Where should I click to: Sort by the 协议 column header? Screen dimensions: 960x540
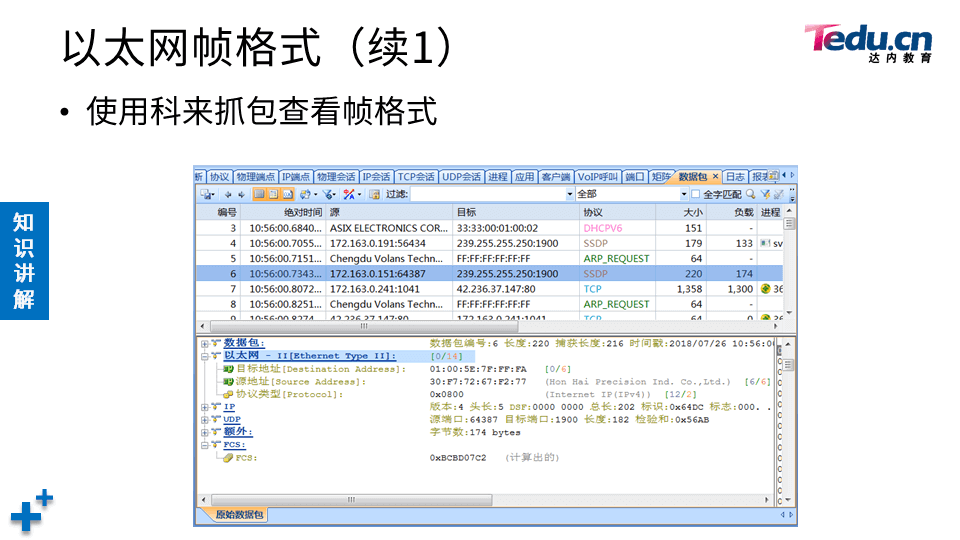[618, 212]
